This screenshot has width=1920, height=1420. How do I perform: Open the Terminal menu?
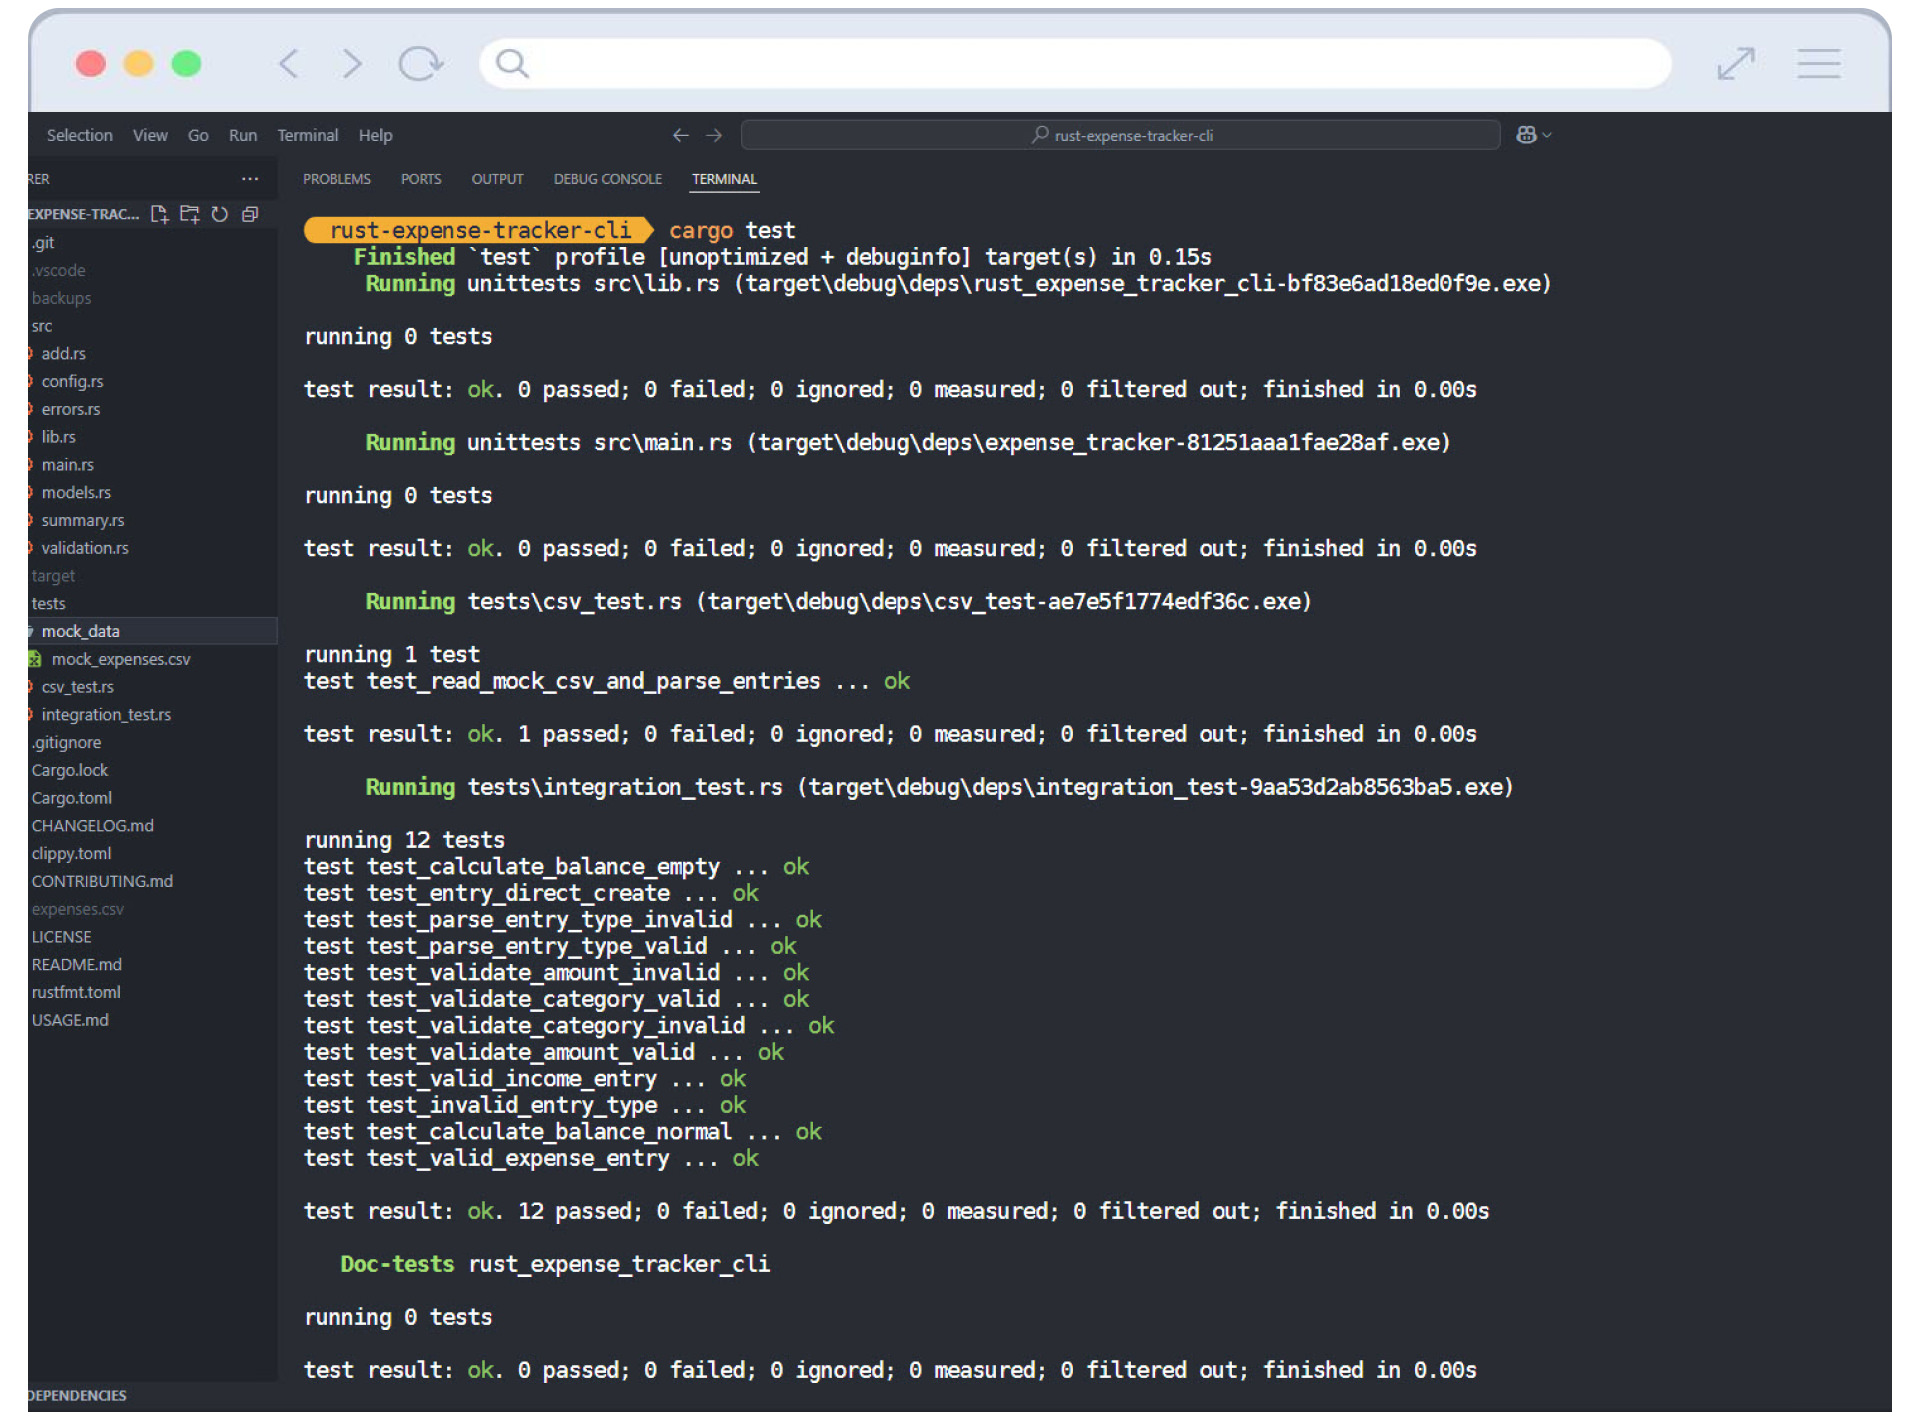(308, 135)
